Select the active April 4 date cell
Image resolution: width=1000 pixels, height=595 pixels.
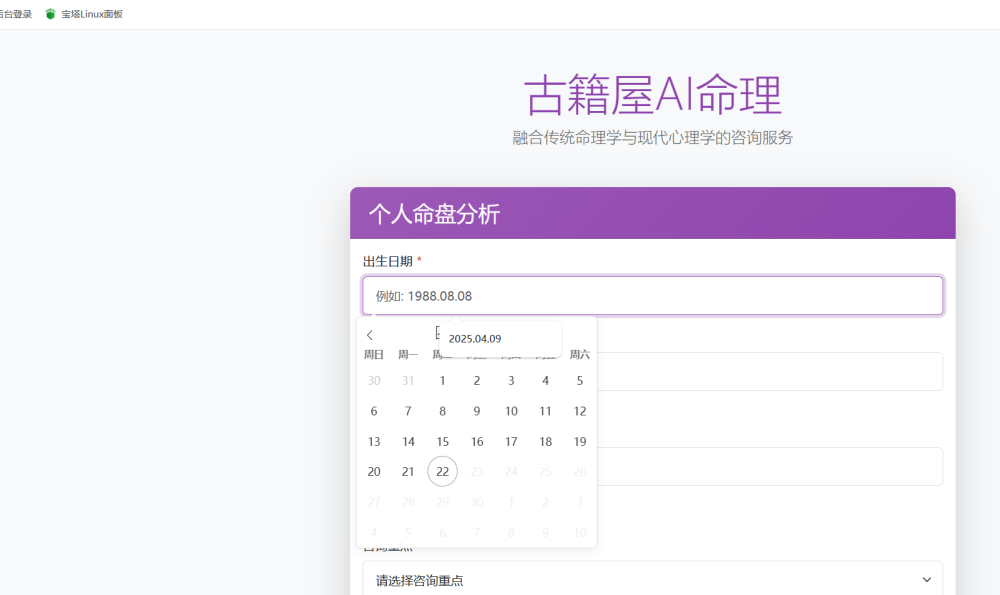545,380
